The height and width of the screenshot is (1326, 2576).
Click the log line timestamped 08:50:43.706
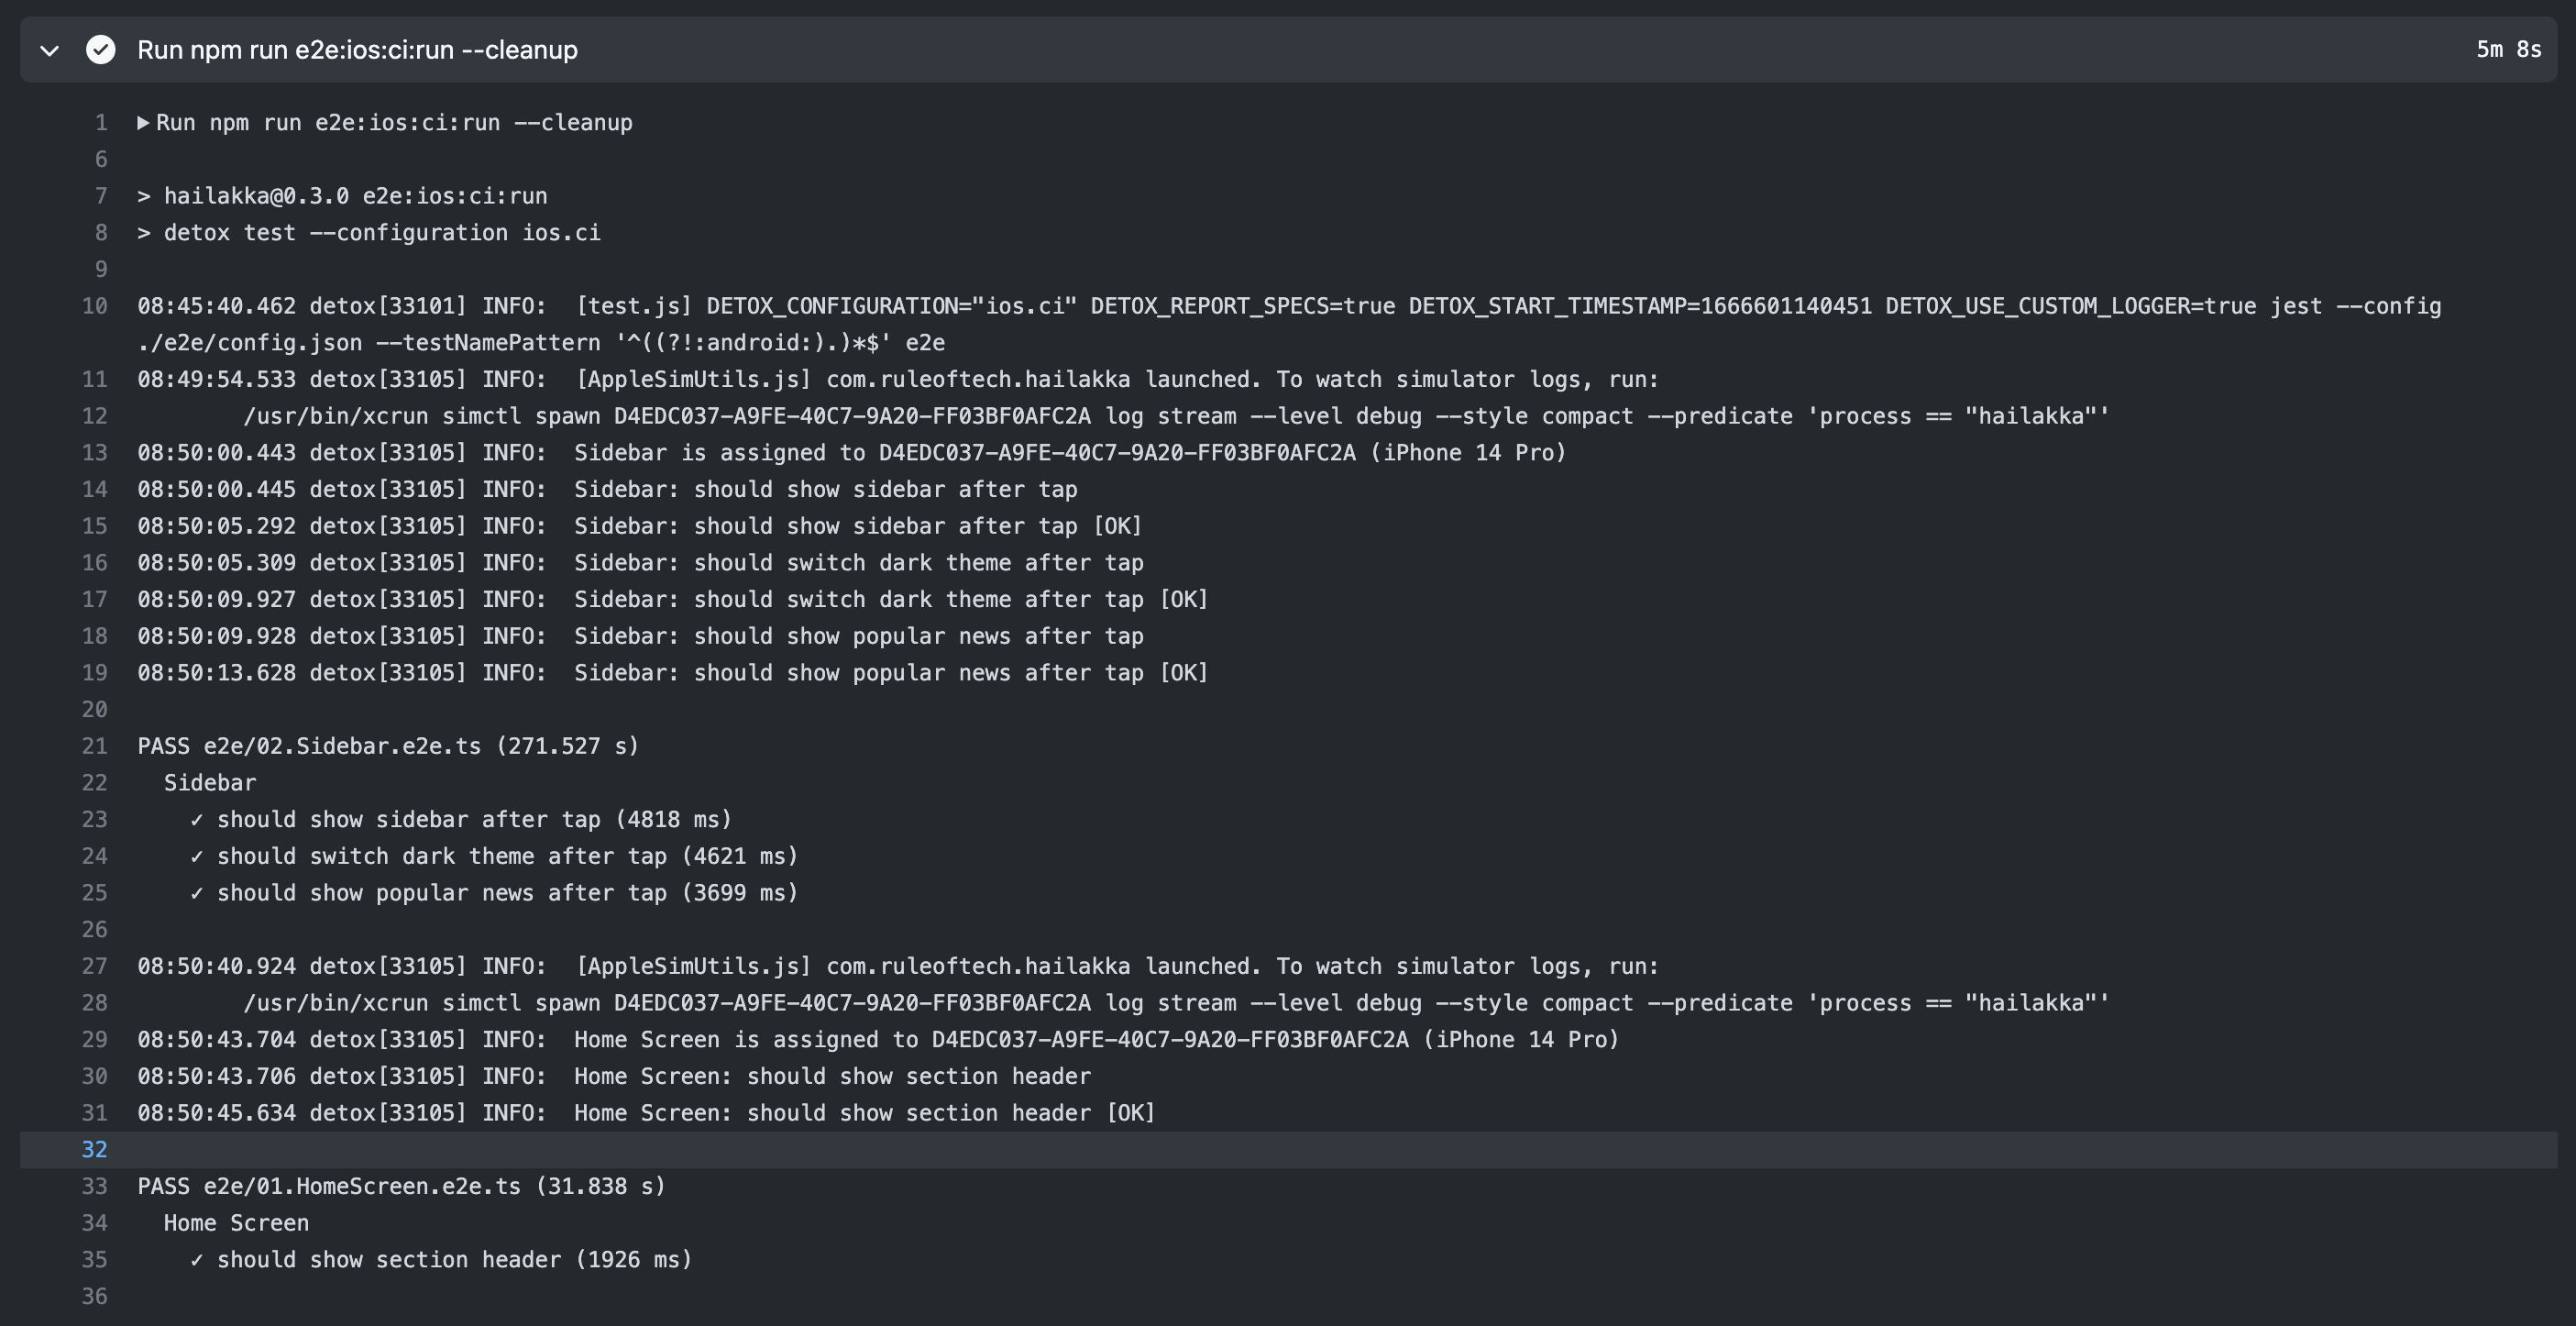(x=614, y=1076)
